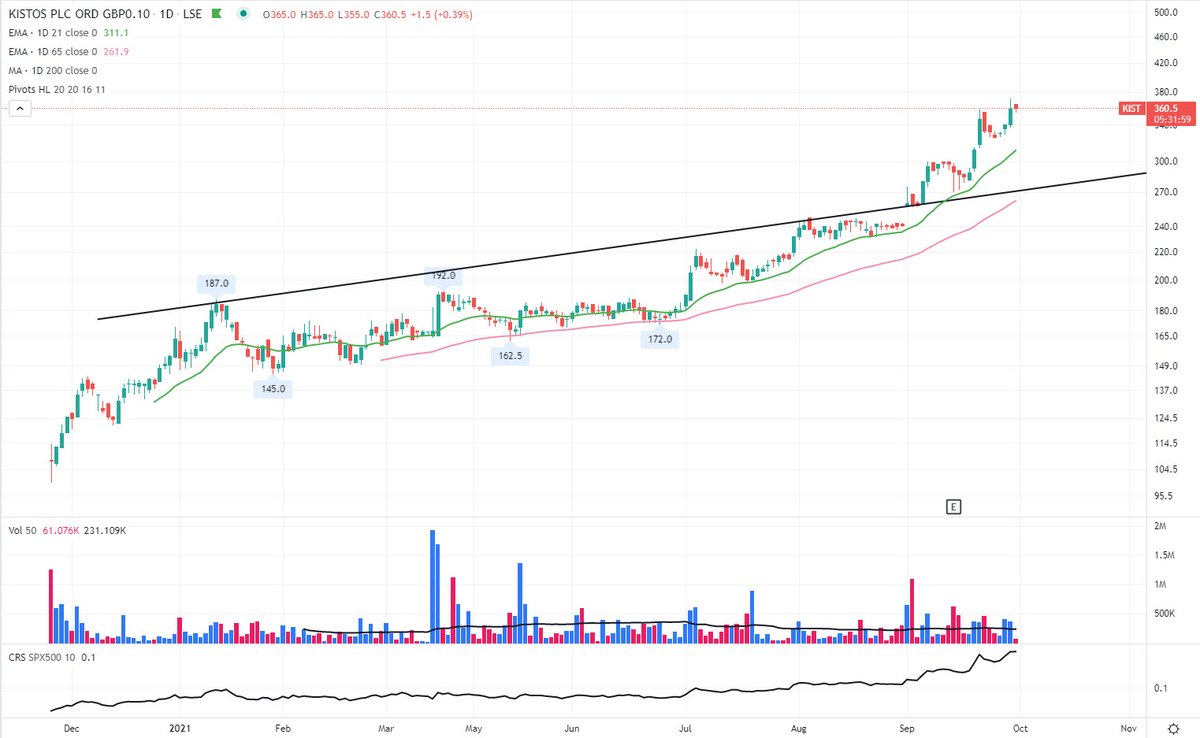Click the 500.0 price axis label
1200x738 pixels.
(x=1168, y=12)
